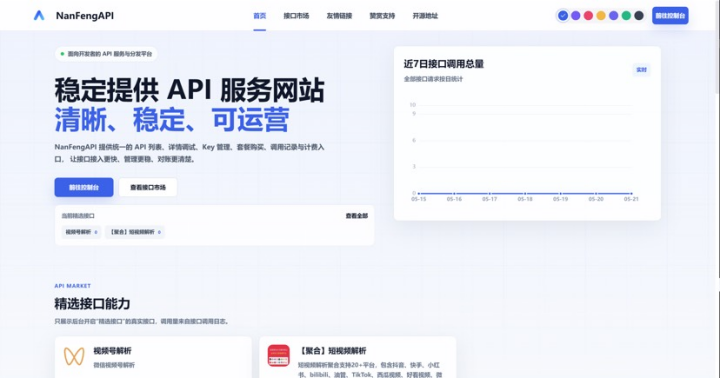The width and height of the screenshot is (720, 379).
Task: Choose the purple swatch between yellow and green
Action: [x=613, y=16]
